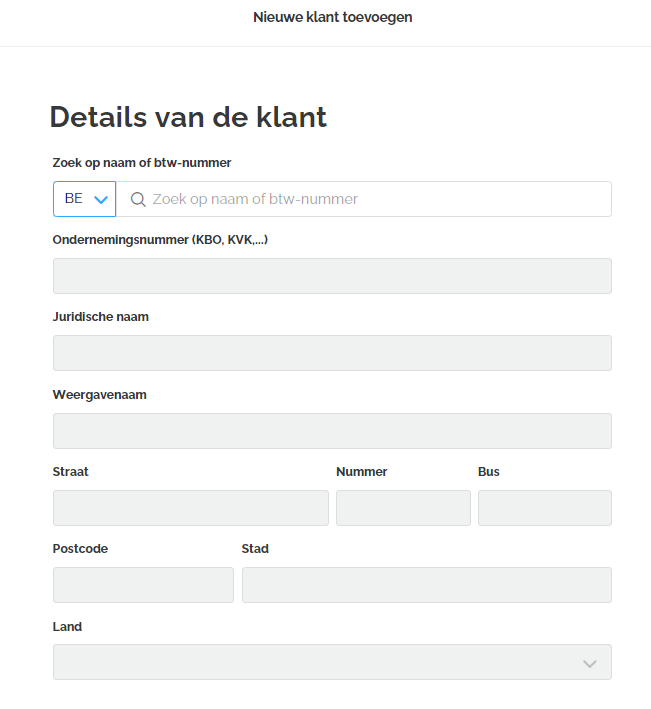Click the 'Ondernemingsnummer (KBO, KVK,...)' label text

point(160,240)
